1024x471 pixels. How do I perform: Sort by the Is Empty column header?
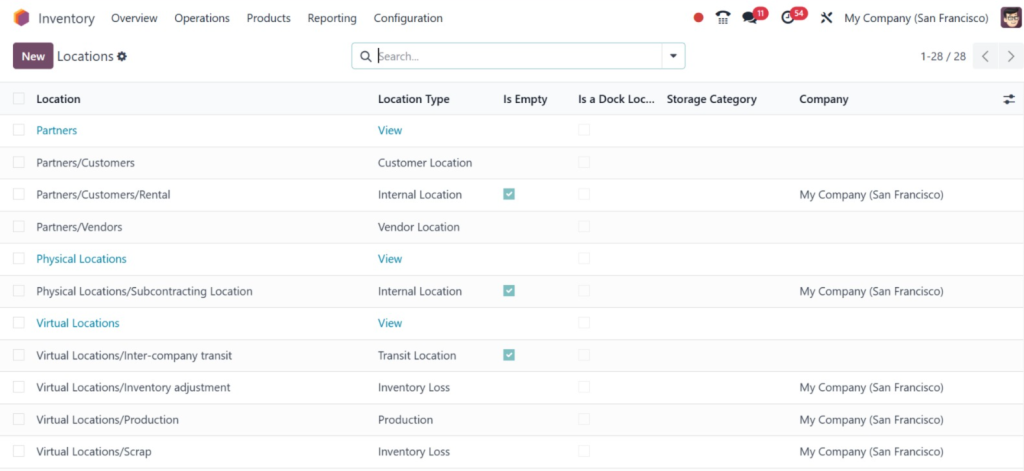pos(525,99)
